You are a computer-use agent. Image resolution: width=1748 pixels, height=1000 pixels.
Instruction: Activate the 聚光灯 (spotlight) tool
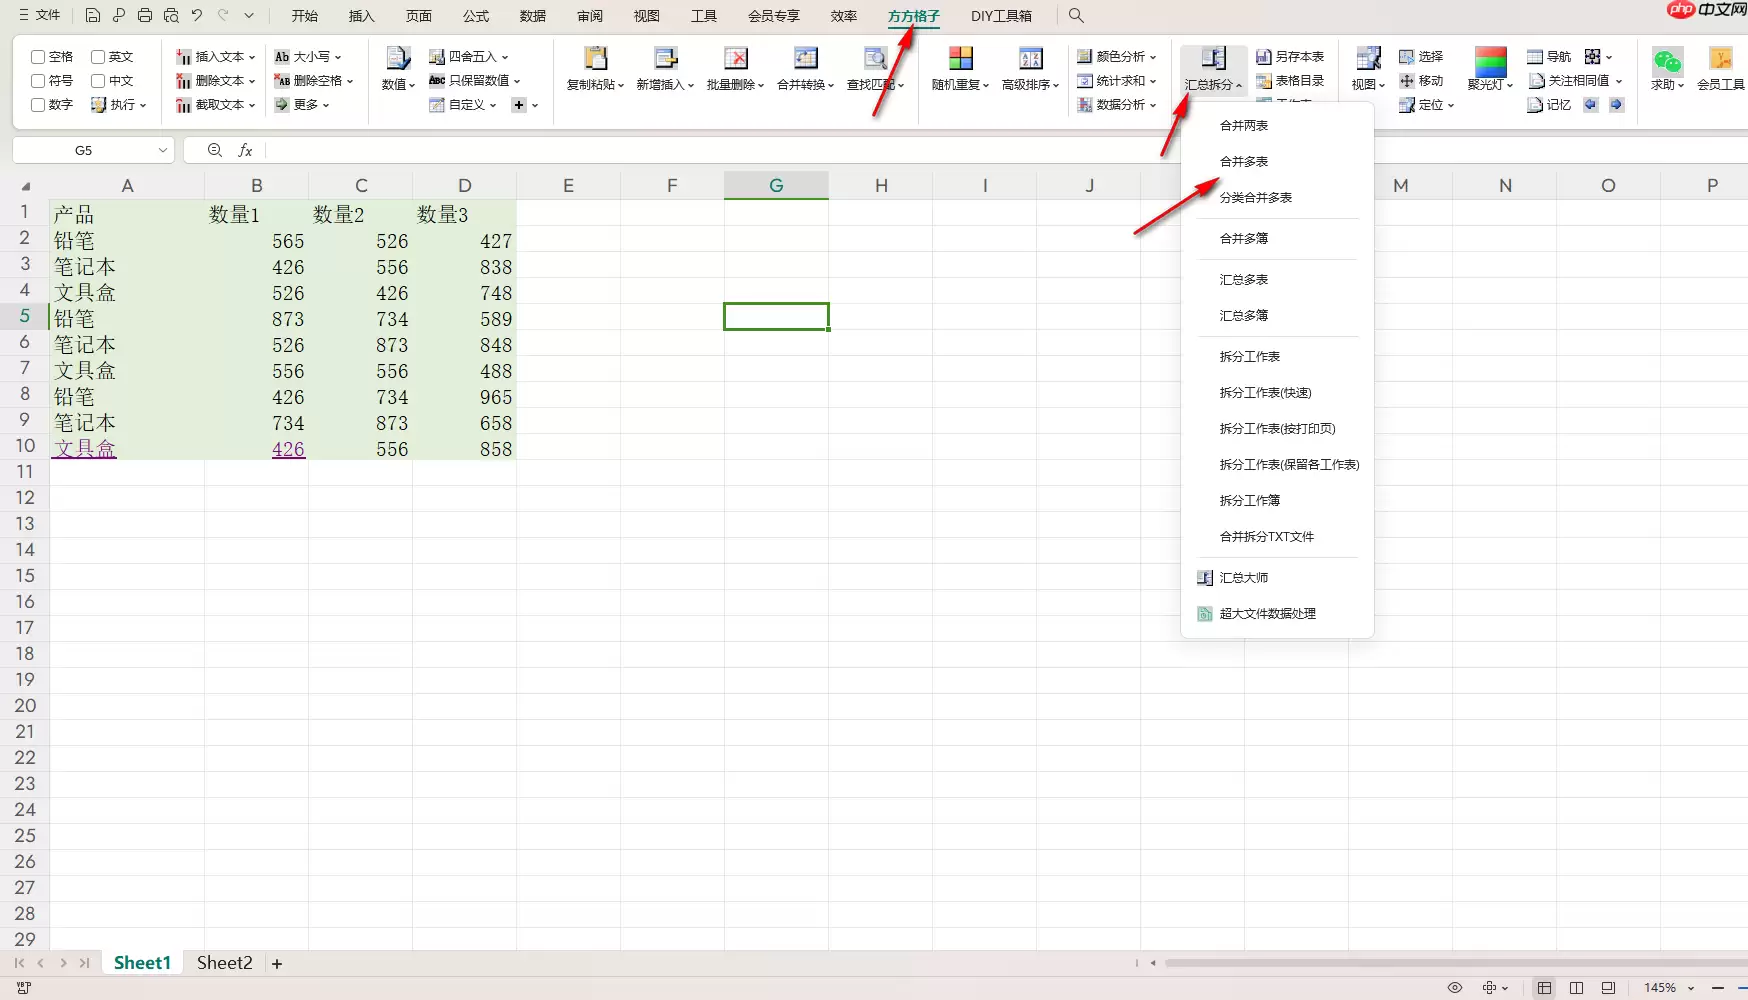click(1489, 68)
